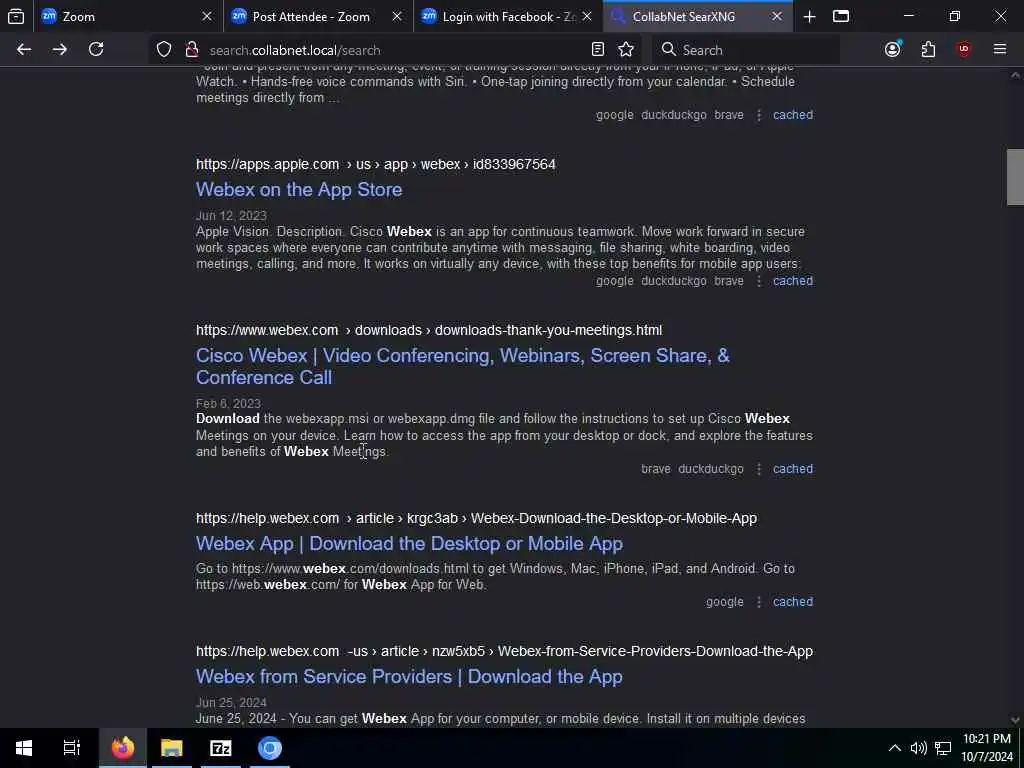Open cached link for topmost partial result
Screen dimensions: 1024x768
pyautogui.click(x=793, y=115)
